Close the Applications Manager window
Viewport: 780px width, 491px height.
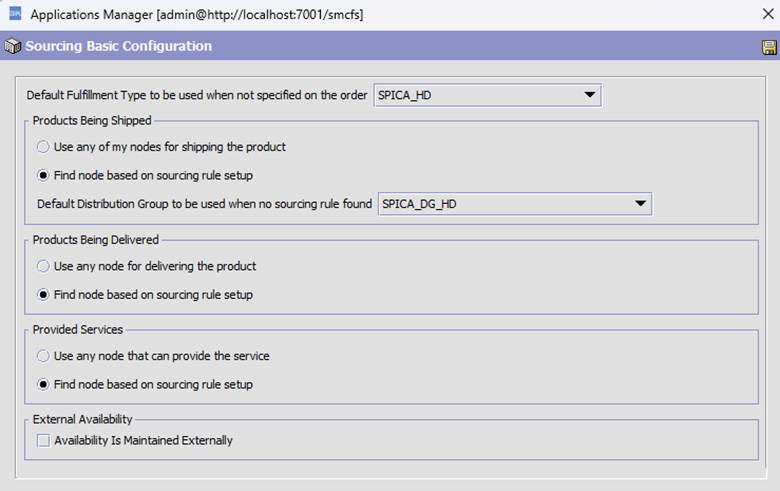pyautogui.click(x=768, y=15)
